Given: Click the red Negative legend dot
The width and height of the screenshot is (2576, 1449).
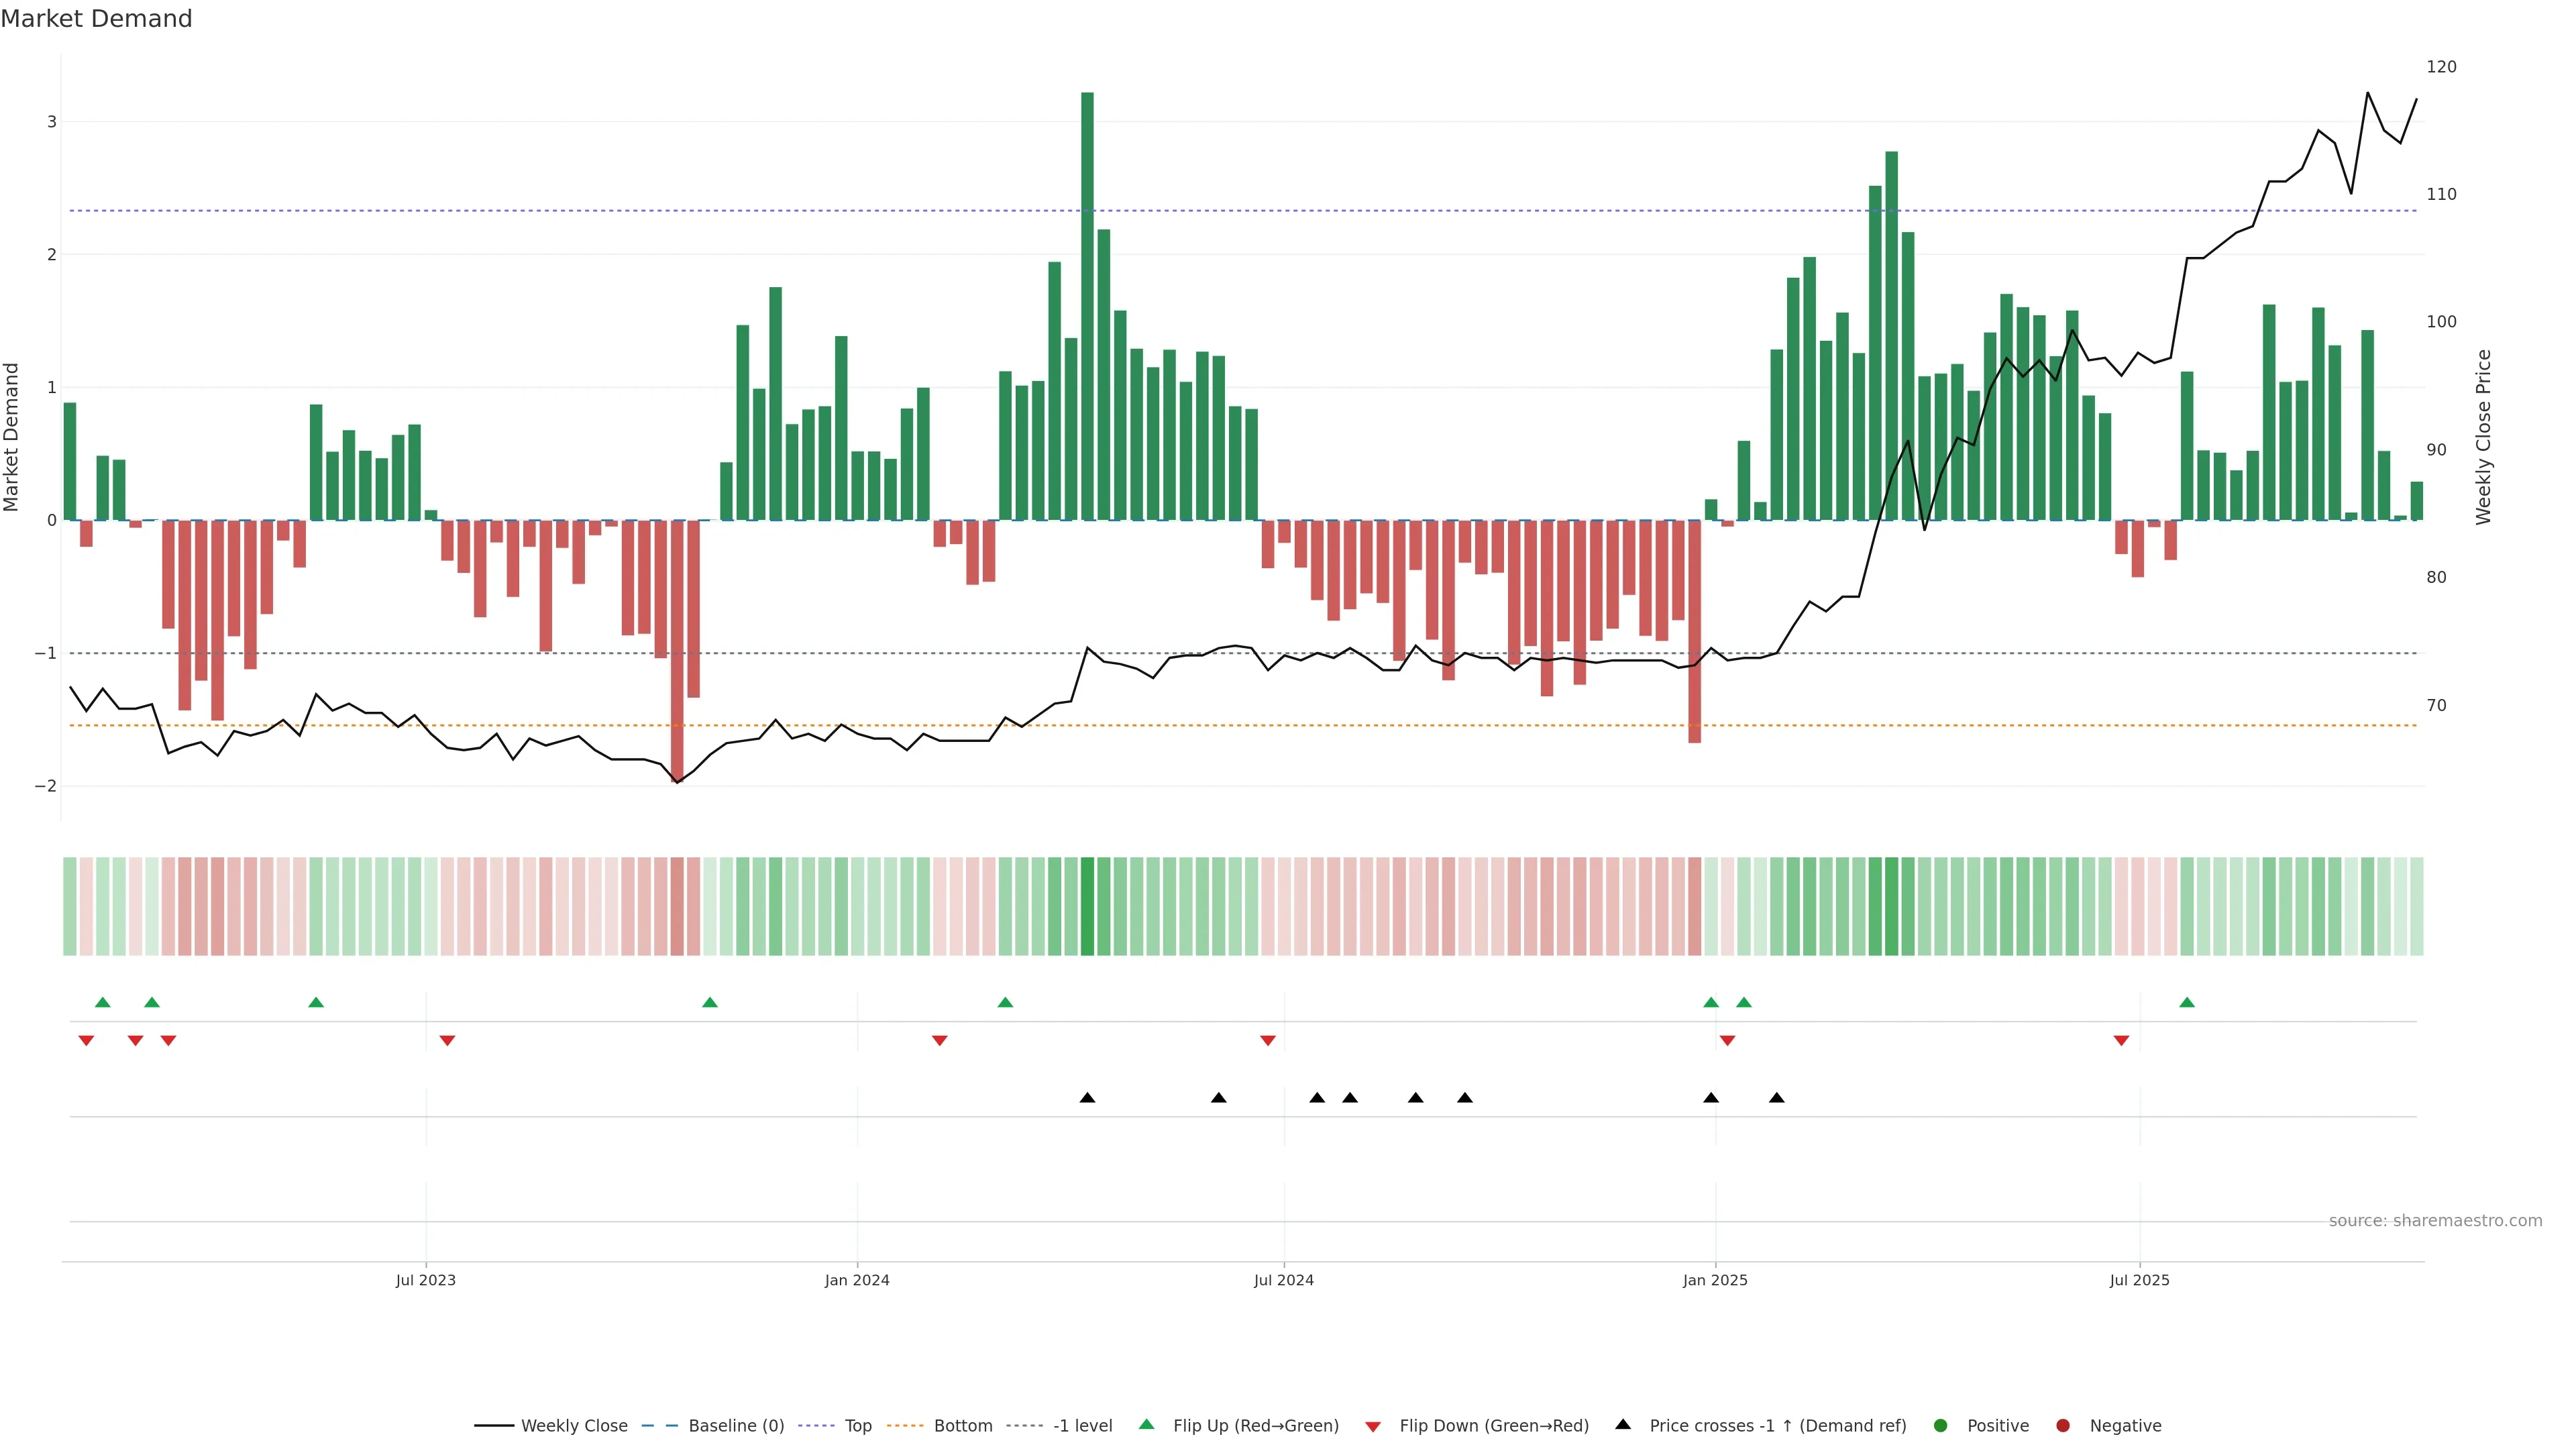Looking at the screenshot, I should click(2063, 1426).
